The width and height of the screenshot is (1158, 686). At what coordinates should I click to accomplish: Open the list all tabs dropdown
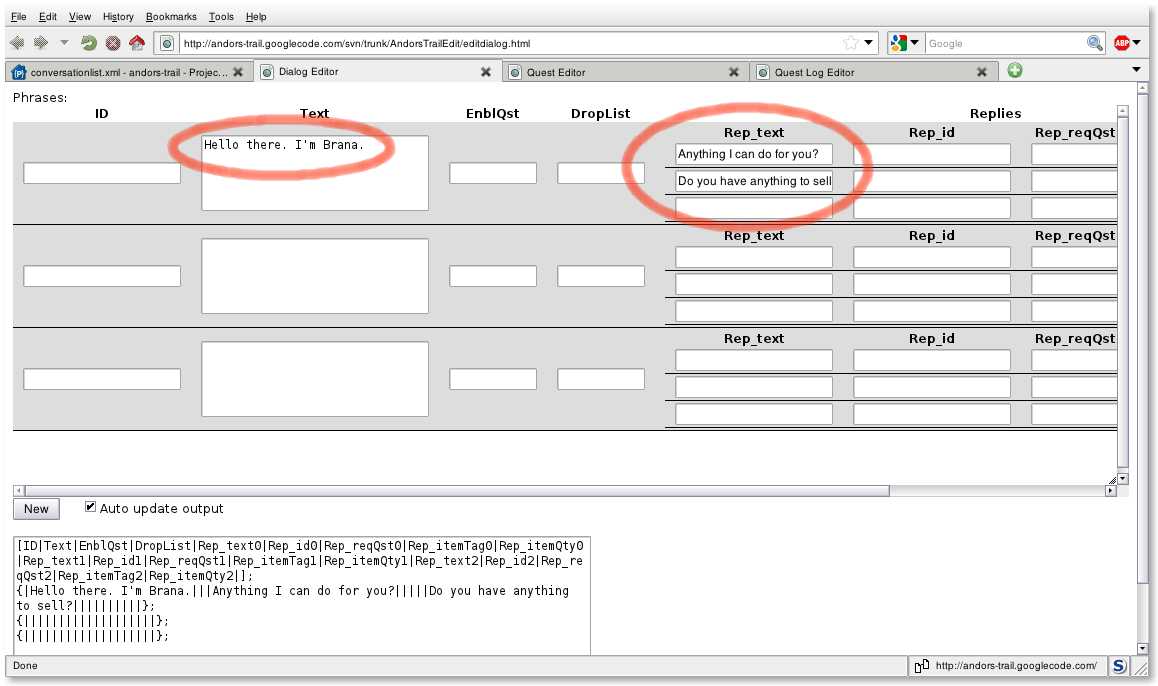point(1136,70)
